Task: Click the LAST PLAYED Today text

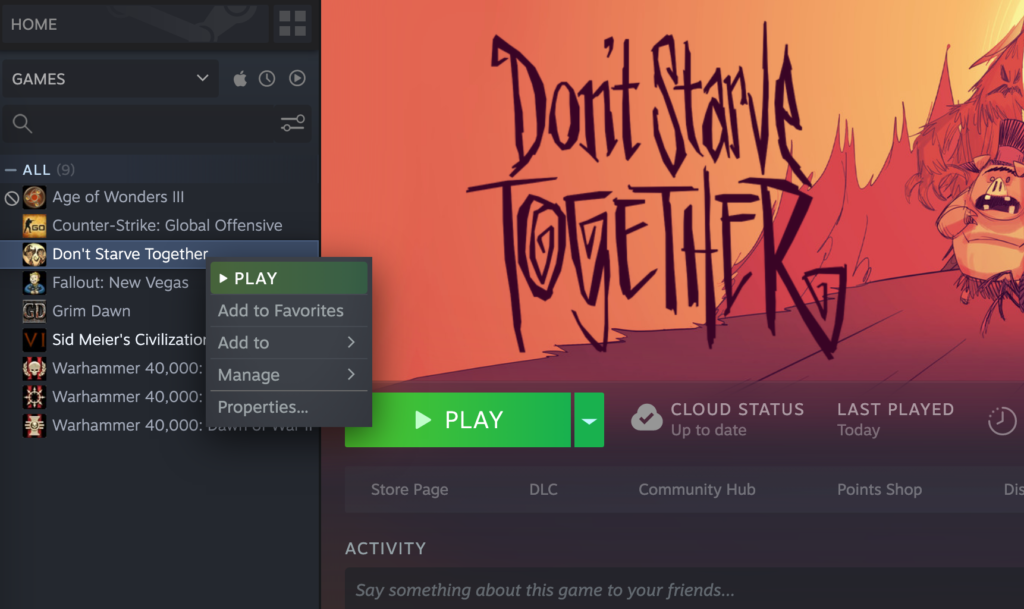Action: point(895,420)
